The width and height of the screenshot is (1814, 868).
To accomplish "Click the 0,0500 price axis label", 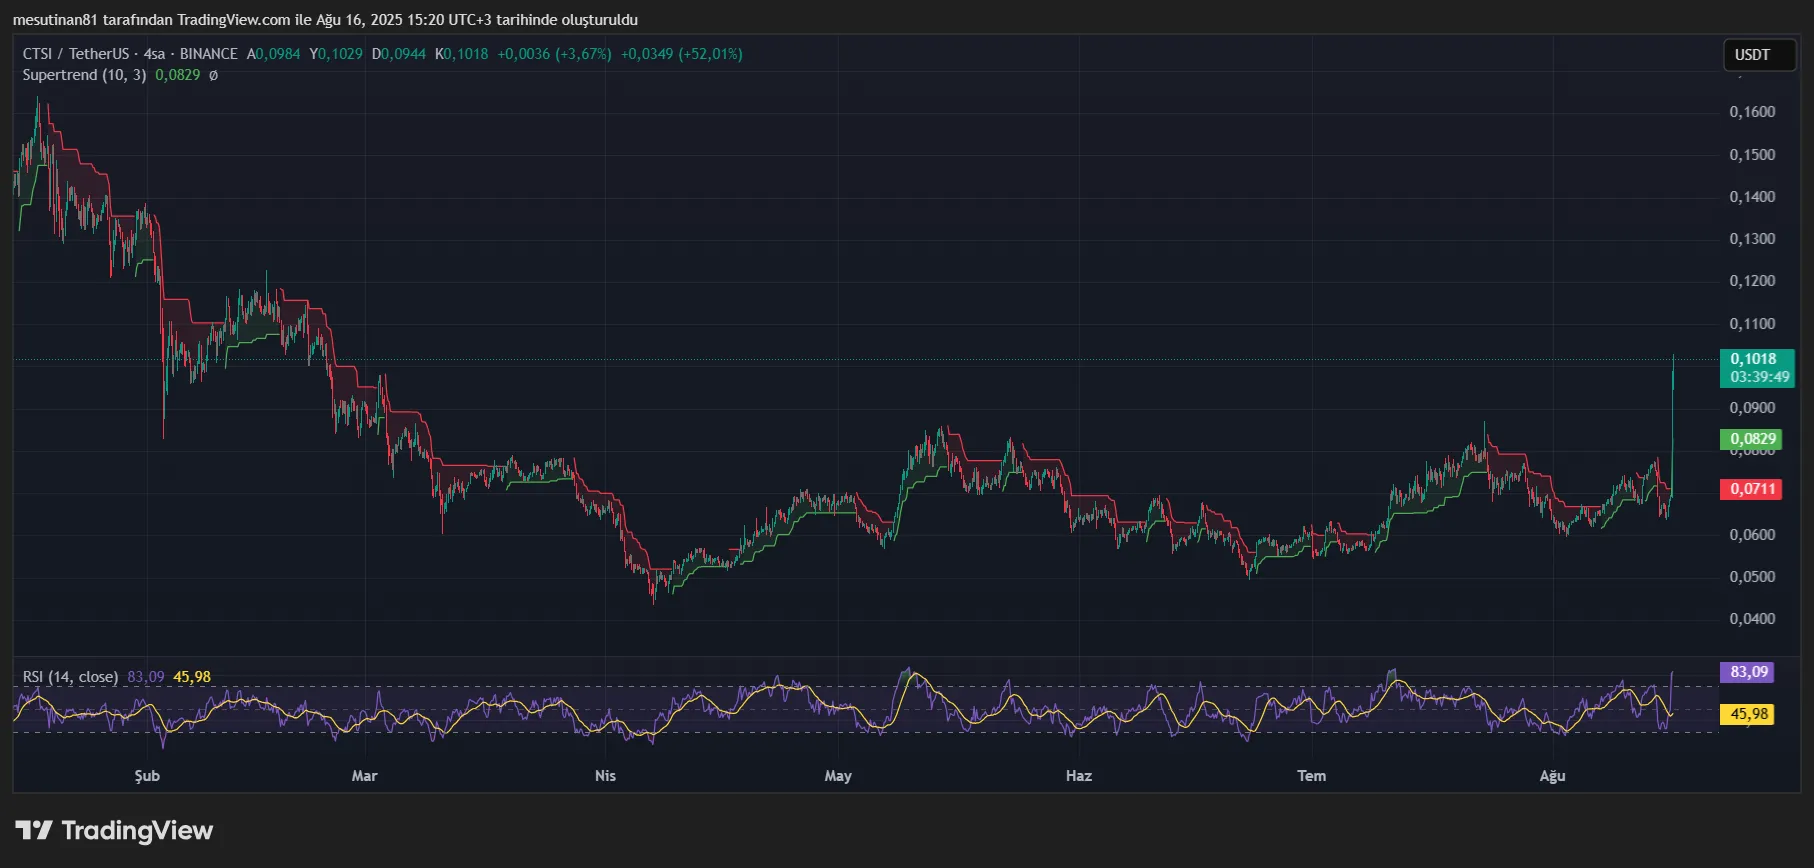I will [x=1753, y=577].
